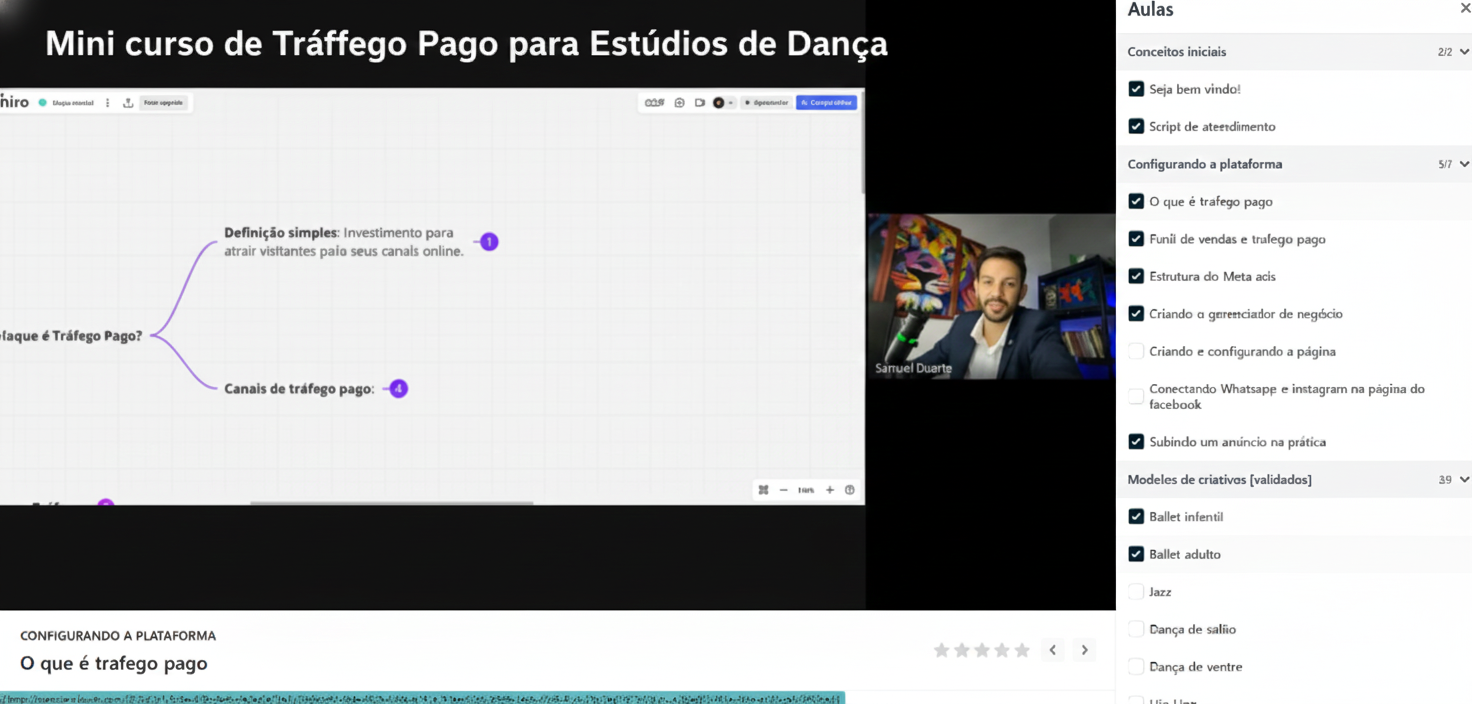Image resolution: width=1472 pixels, height=704 pixels.
Task: Open the 'Funil de vendas e trafego pago' lesson
Action: pyautogui.click(x=1237, y=239)
